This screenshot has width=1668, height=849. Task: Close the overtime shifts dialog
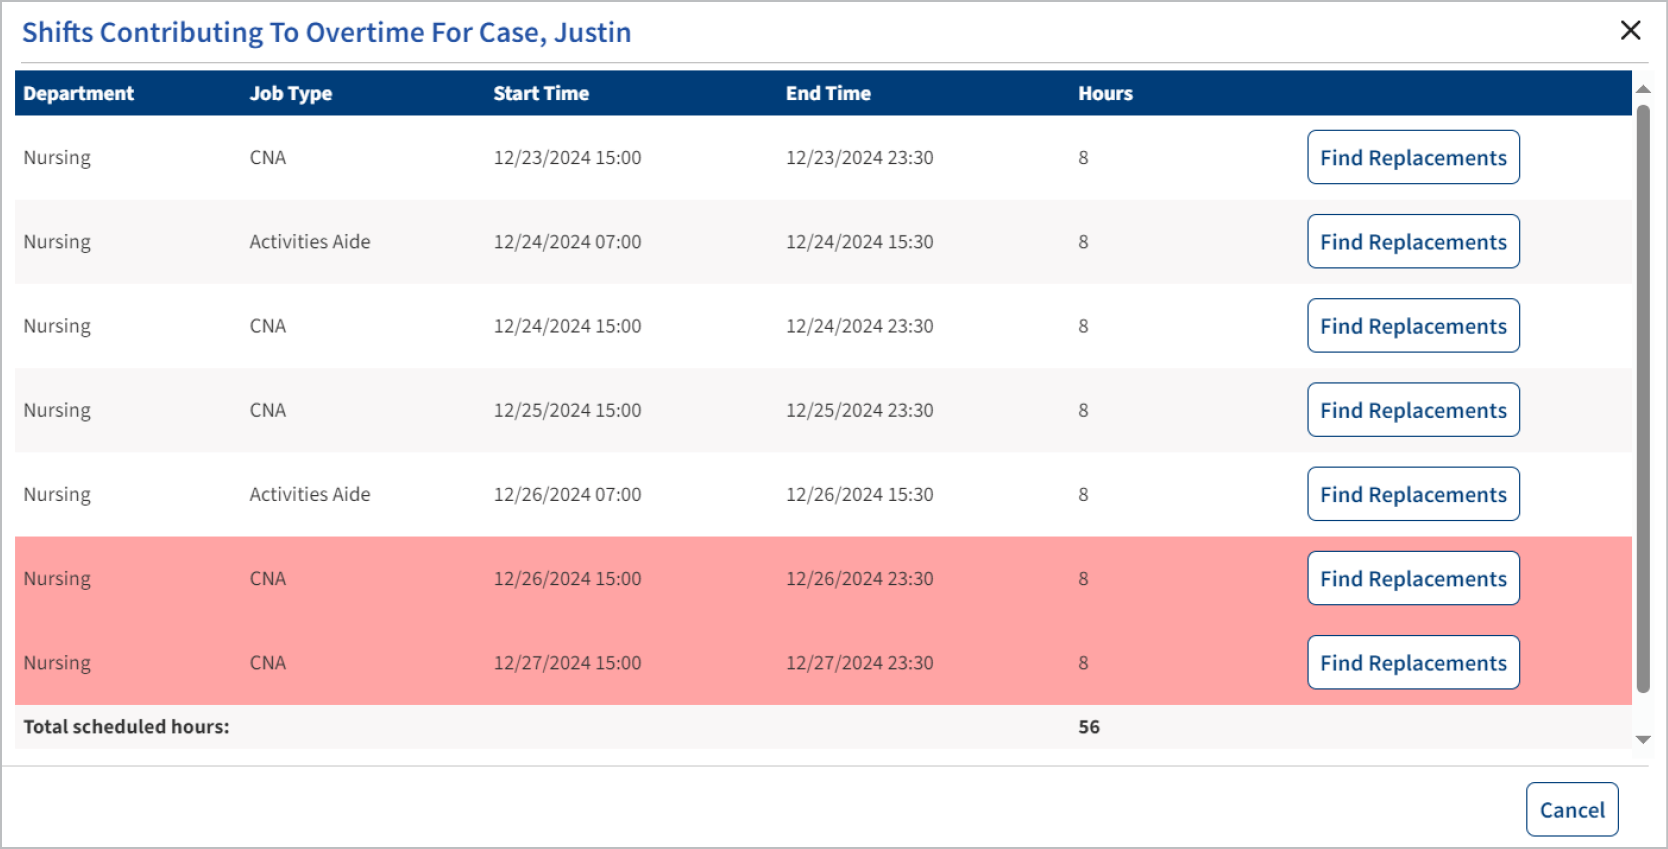click(x=1630, y=31)
